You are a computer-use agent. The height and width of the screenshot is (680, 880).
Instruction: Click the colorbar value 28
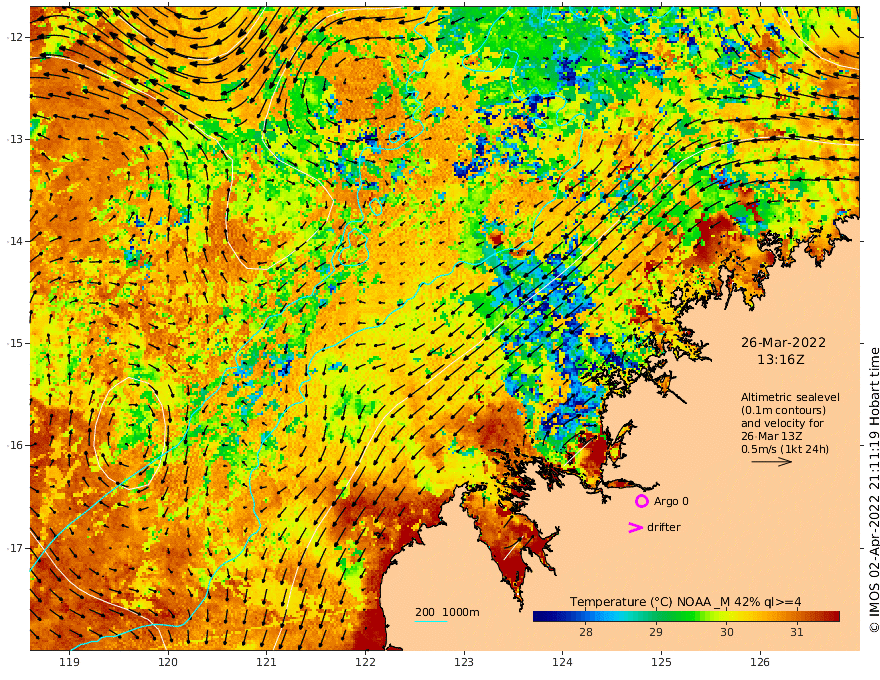click(585, 632)
